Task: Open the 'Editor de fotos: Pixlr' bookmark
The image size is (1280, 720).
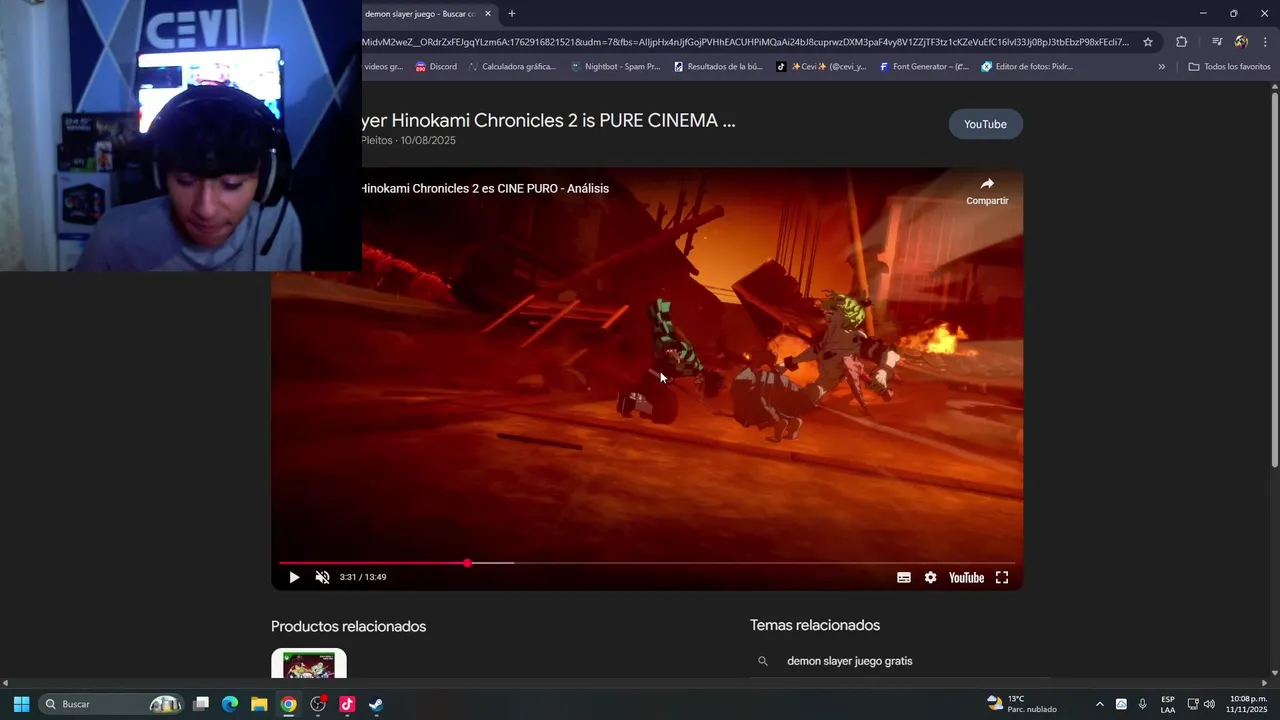Action: (x=1027, y=67)
